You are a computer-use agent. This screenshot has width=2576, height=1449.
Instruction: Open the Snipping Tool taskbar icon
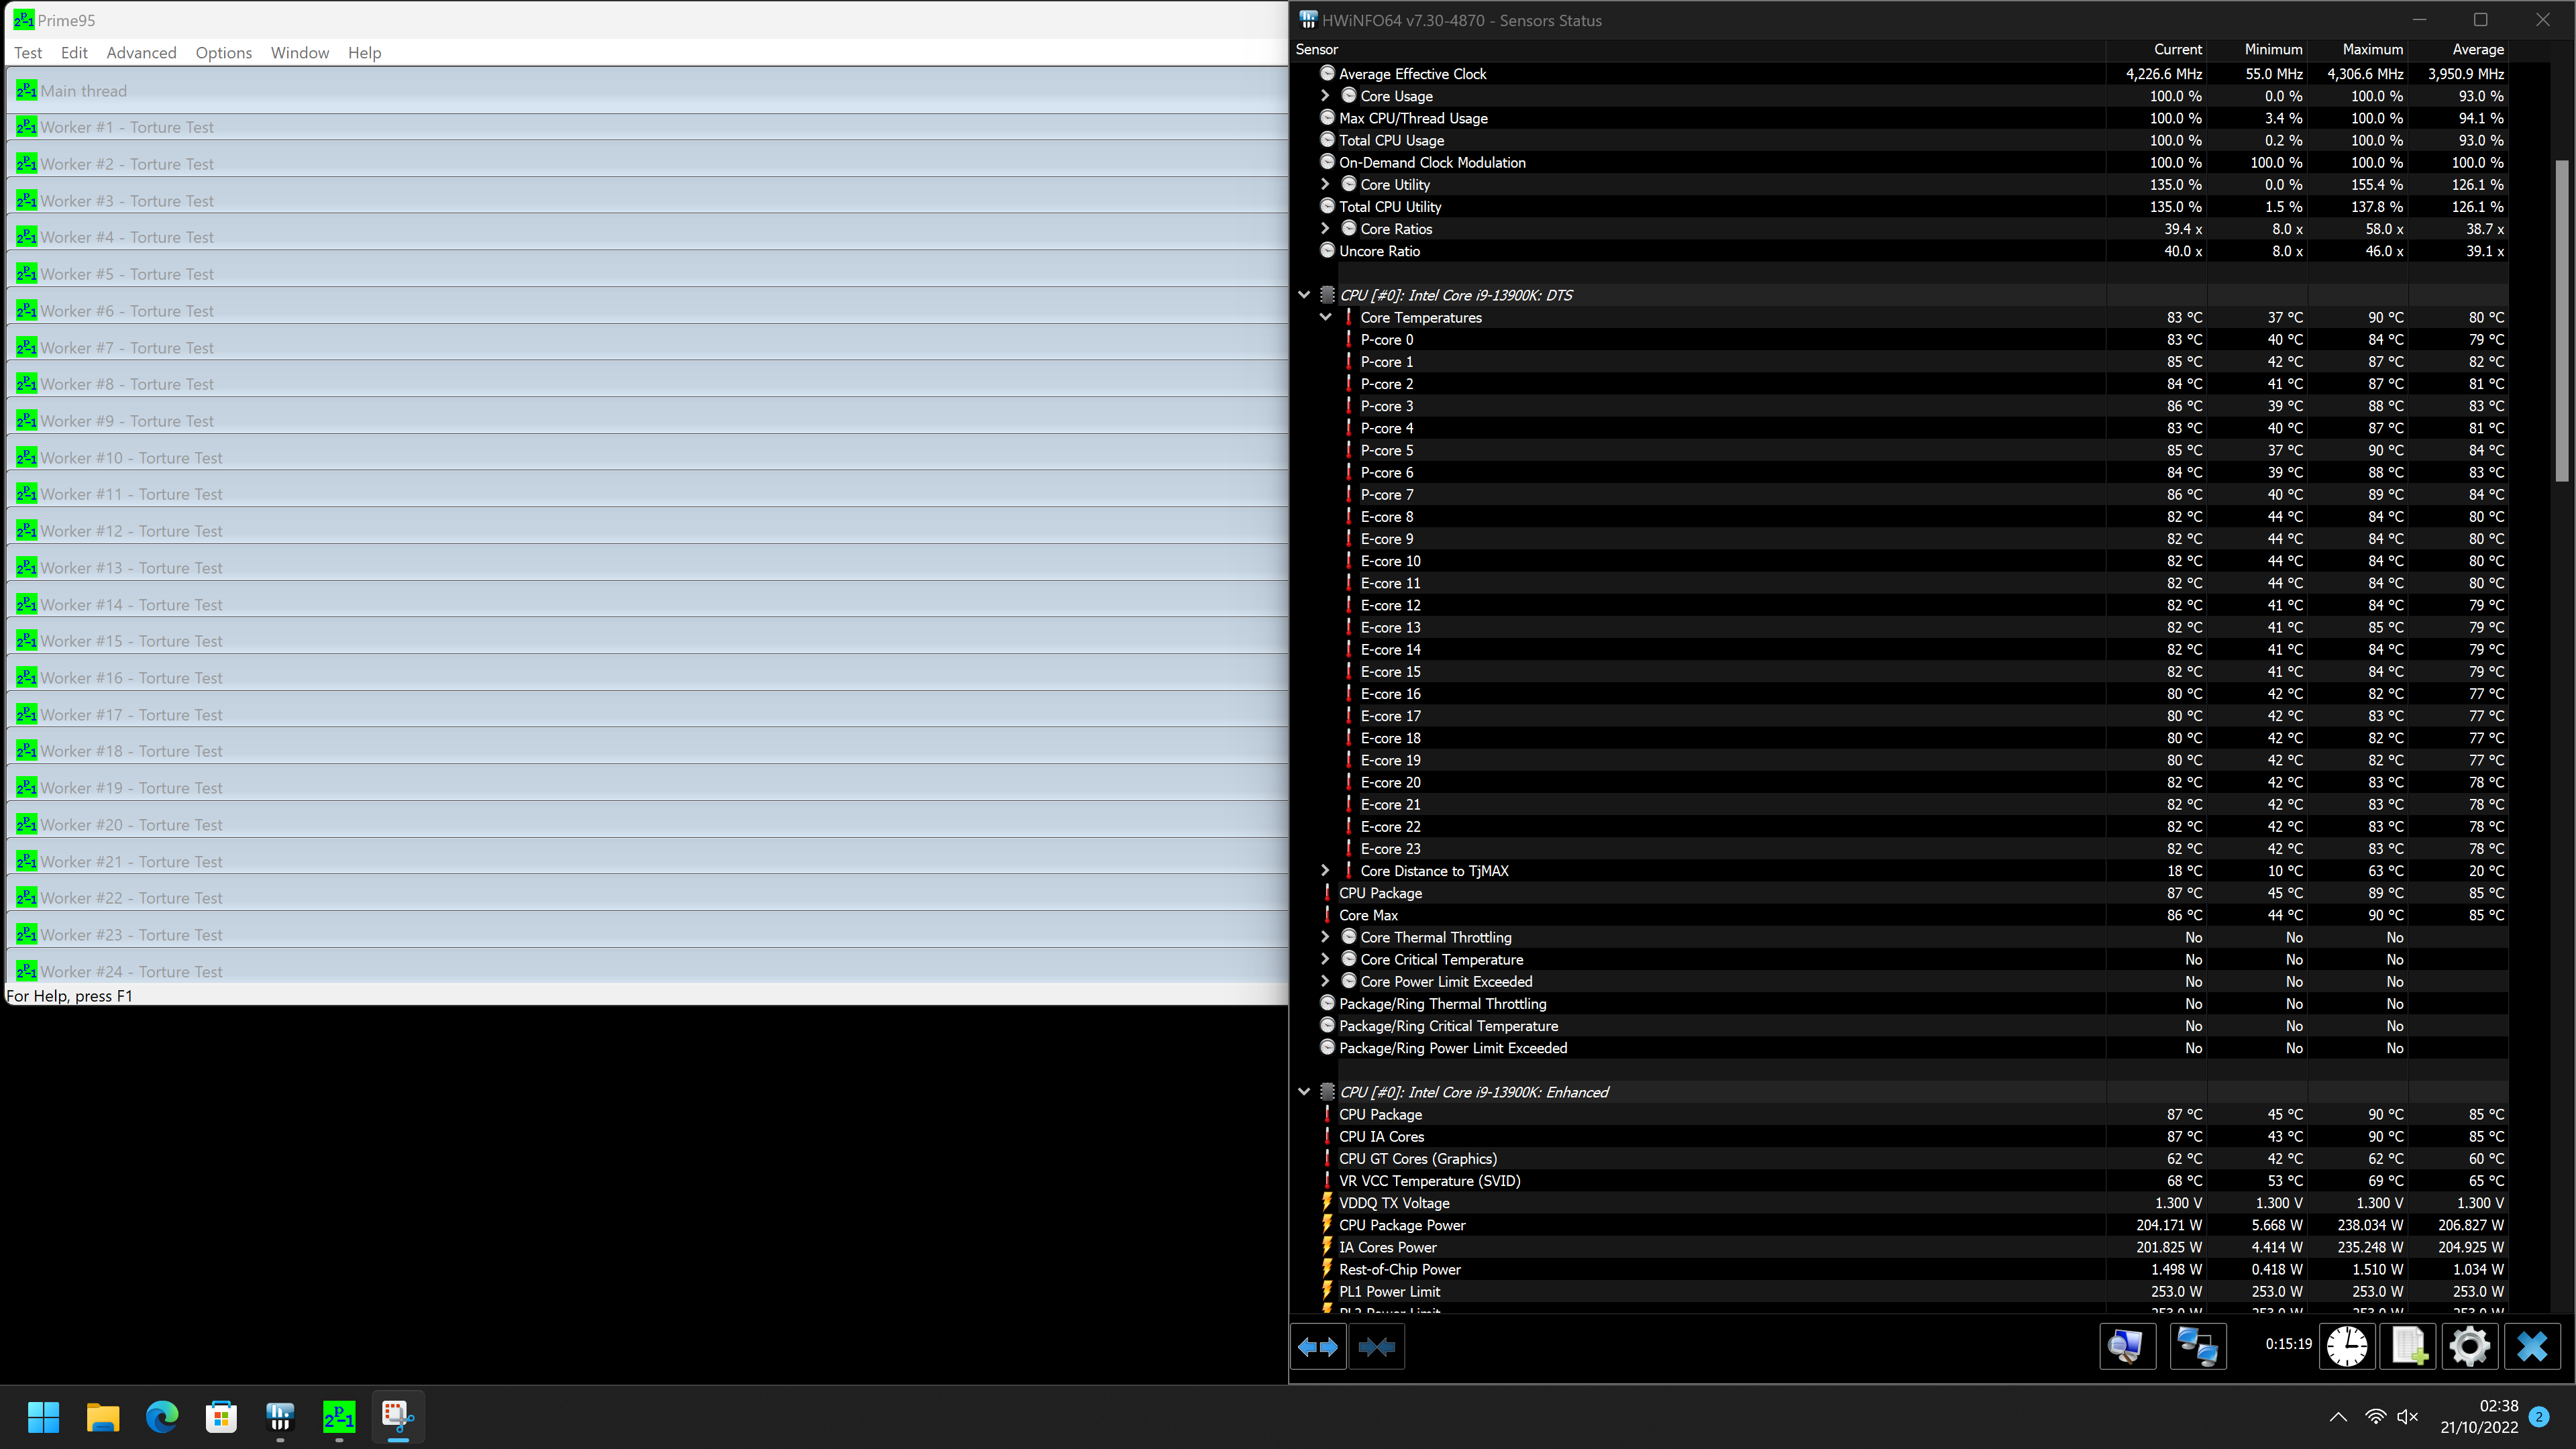click(398, 1416)
